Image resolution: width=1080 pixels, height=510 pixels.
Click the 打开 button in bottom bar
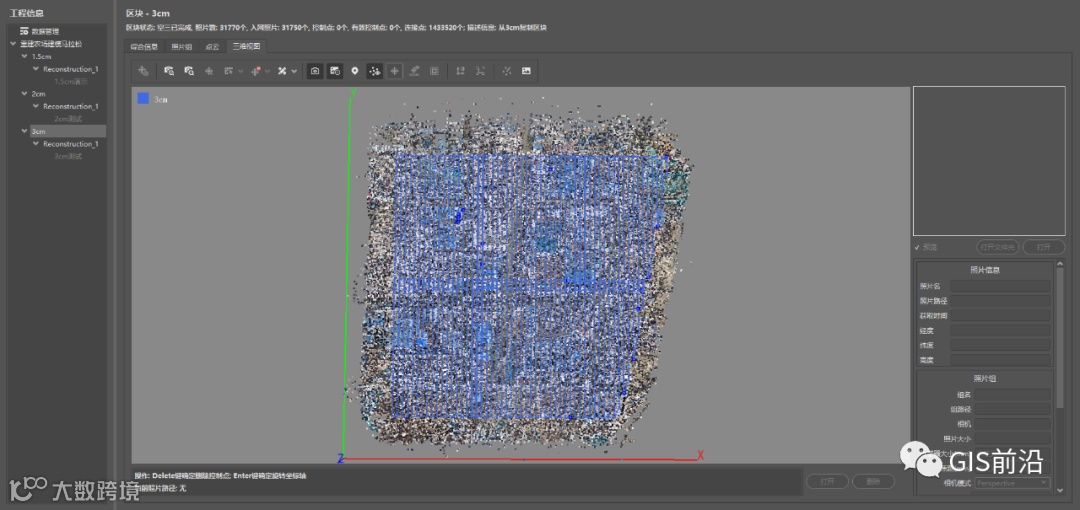click(827, 481)
